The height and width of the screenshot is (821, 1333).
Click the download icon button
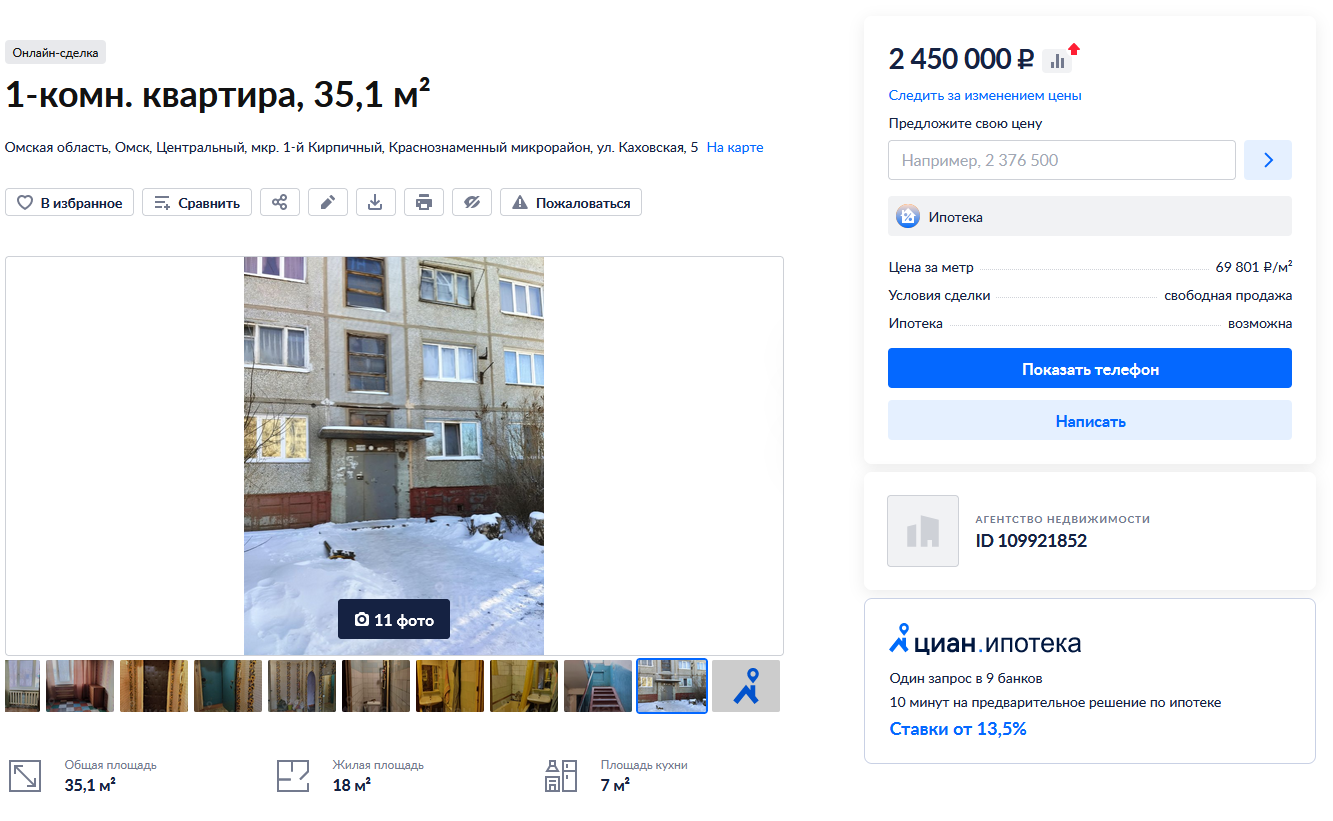[376, 203]
